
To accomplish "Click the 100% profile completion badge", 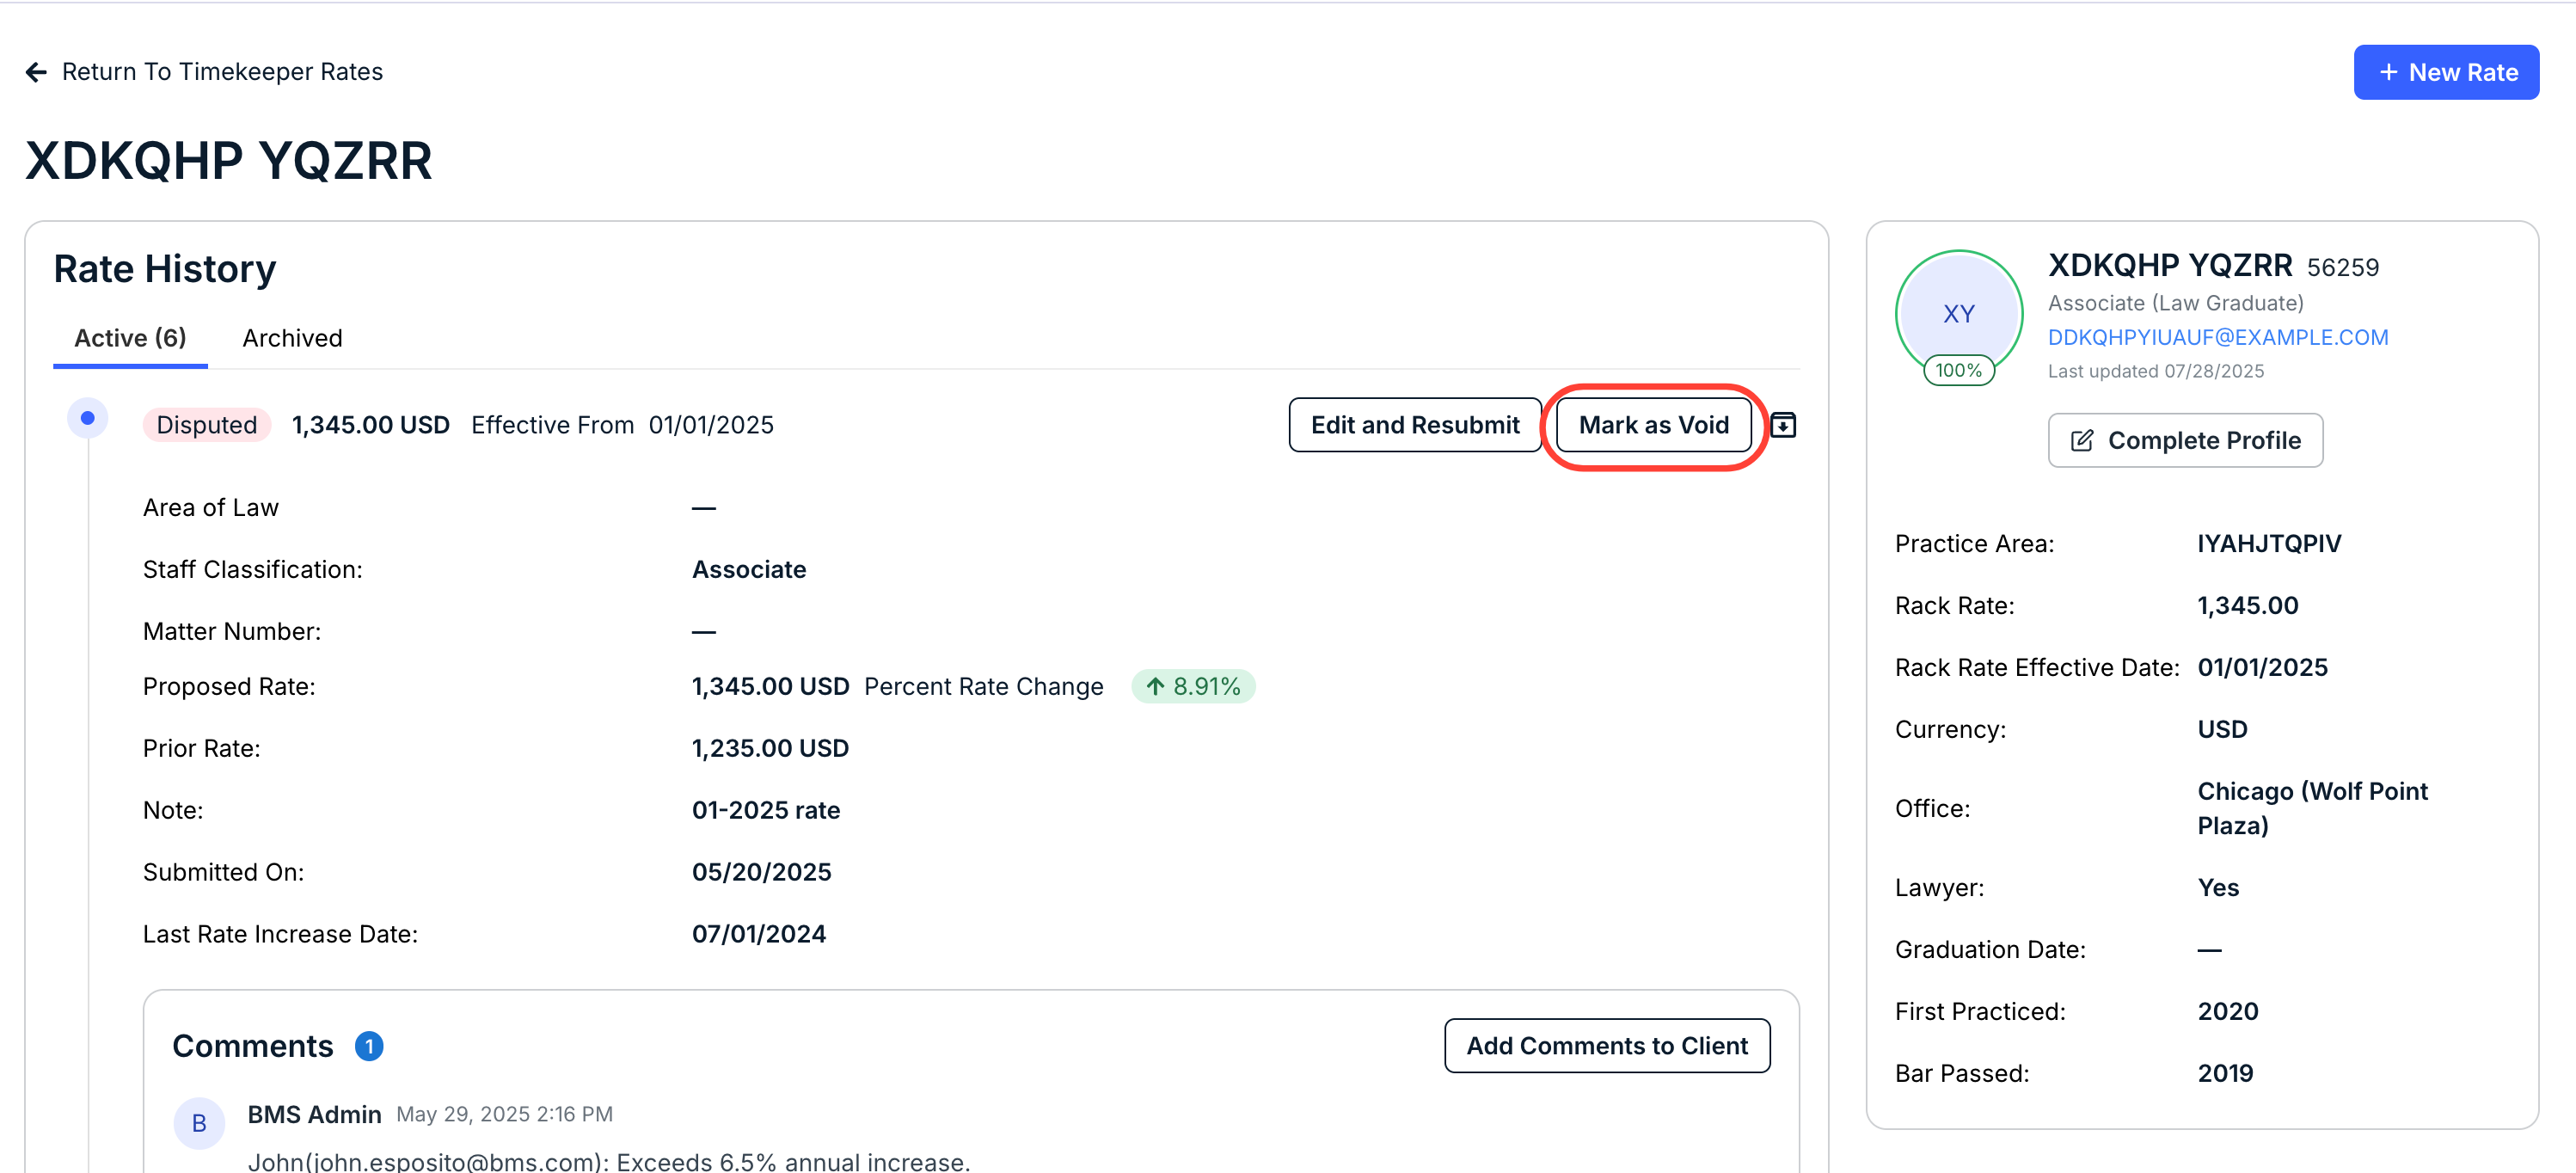I will (1958, 370).
